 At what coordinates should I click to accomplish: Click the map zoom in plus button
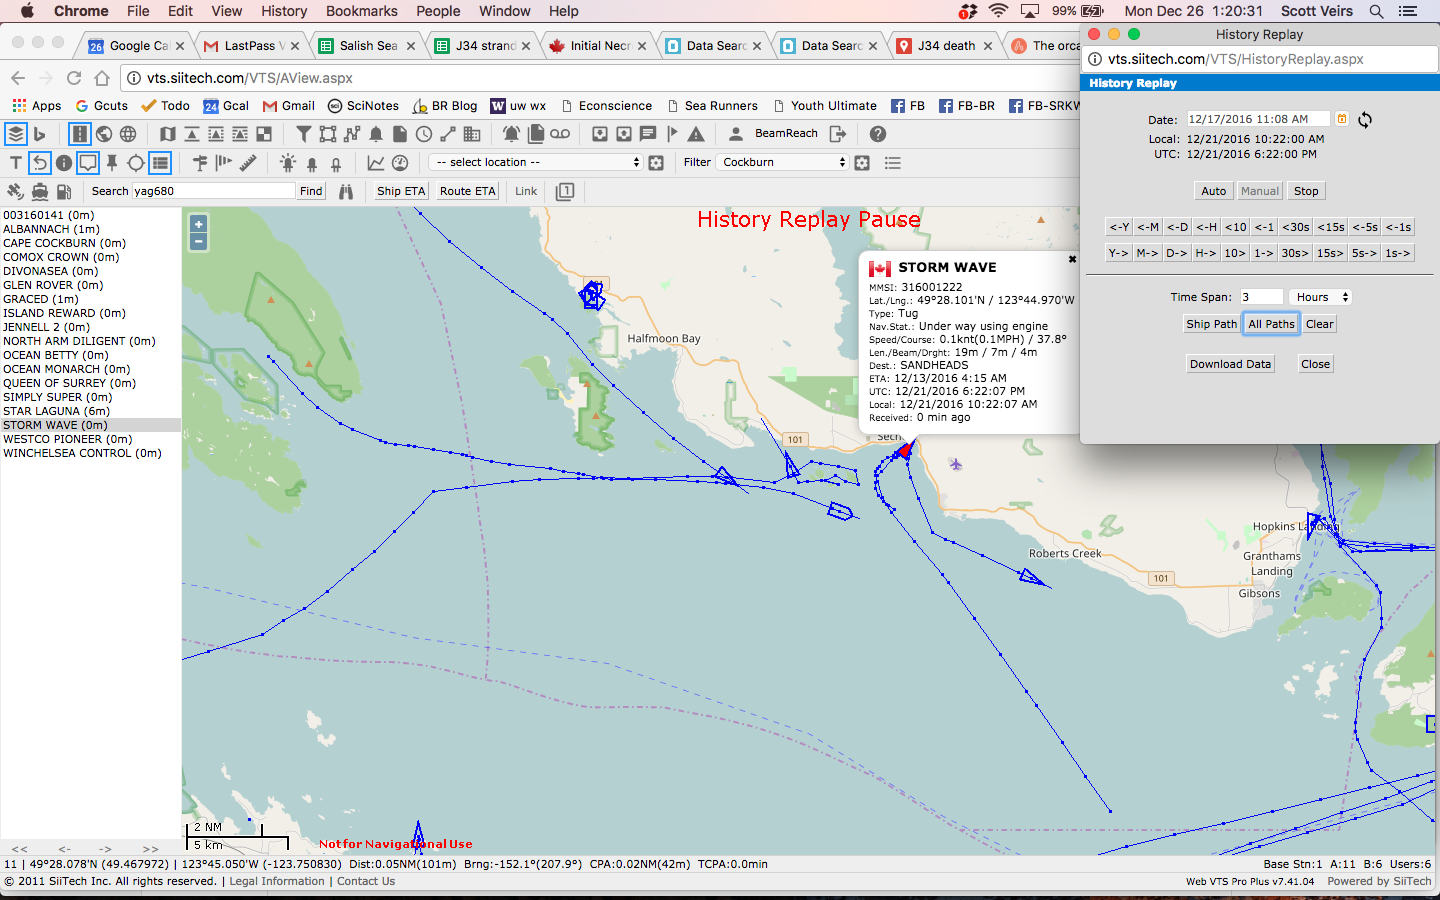[x=198, y=224]
